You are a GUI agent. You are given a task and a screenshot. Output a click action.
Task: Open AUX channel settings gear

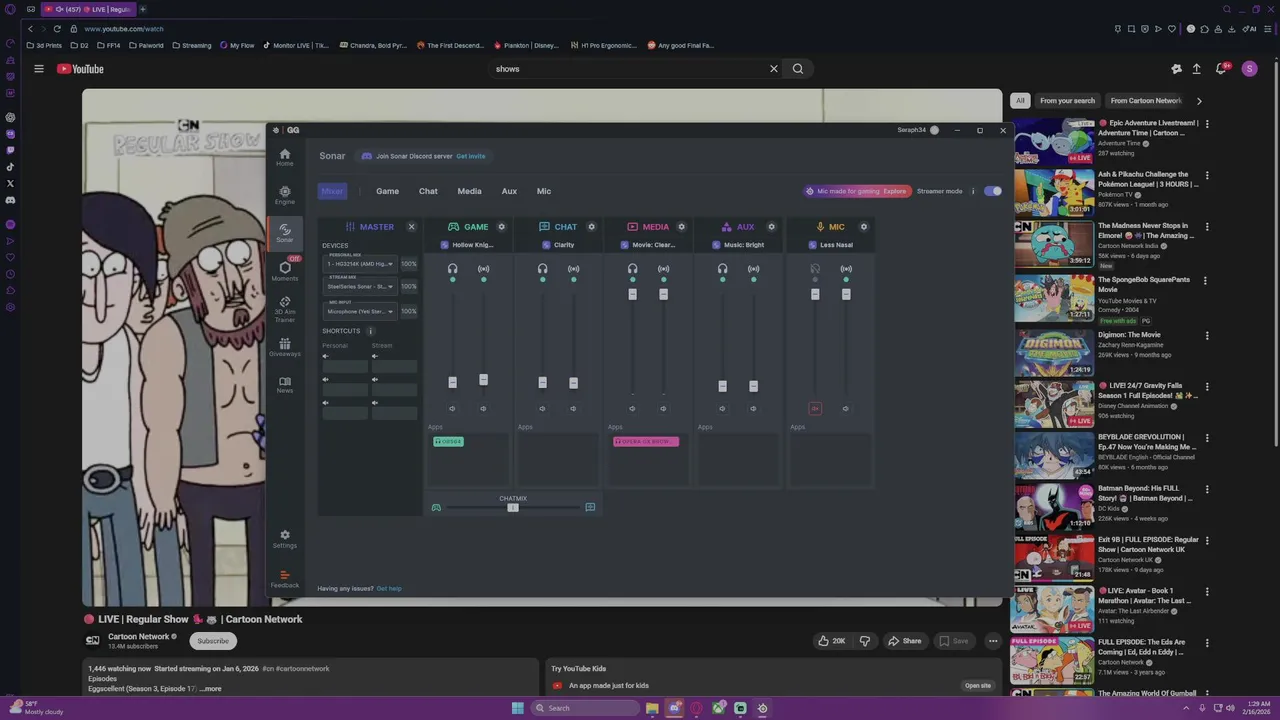coord(772,227)
